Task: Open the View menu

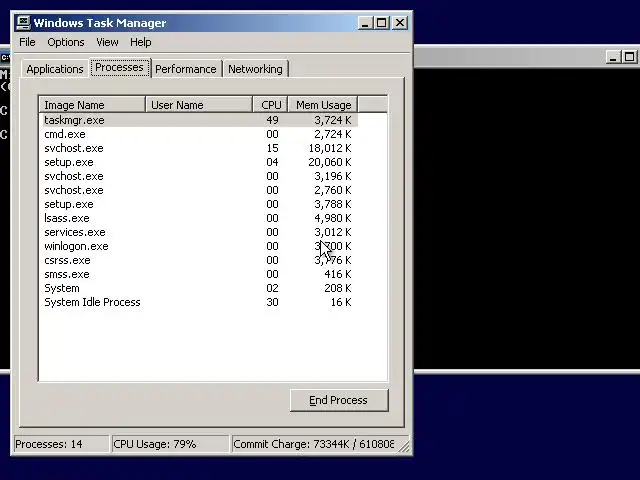Action: pos(107,42)
